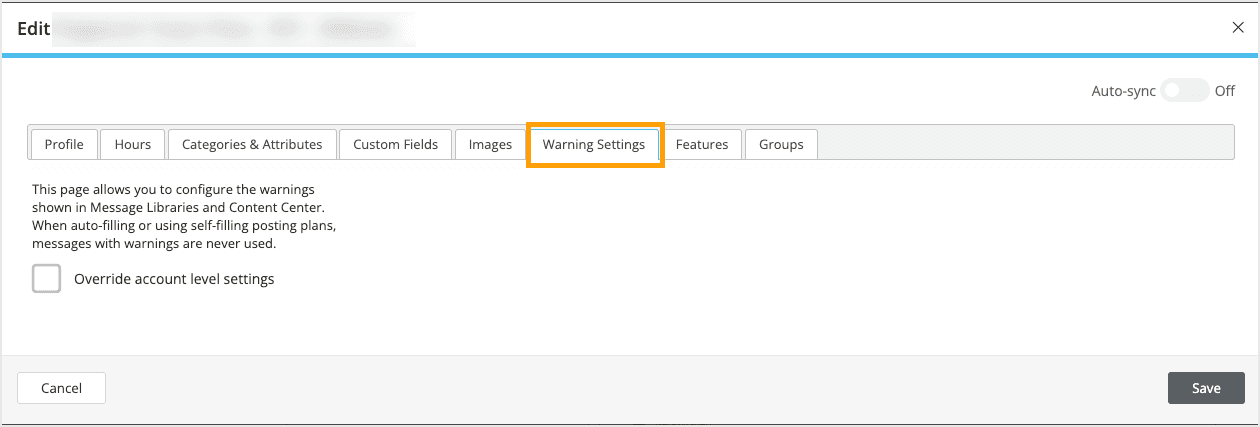Switch to the Hours tab
This screenshot has height=427, width=1260.
(x=132, y=144)
